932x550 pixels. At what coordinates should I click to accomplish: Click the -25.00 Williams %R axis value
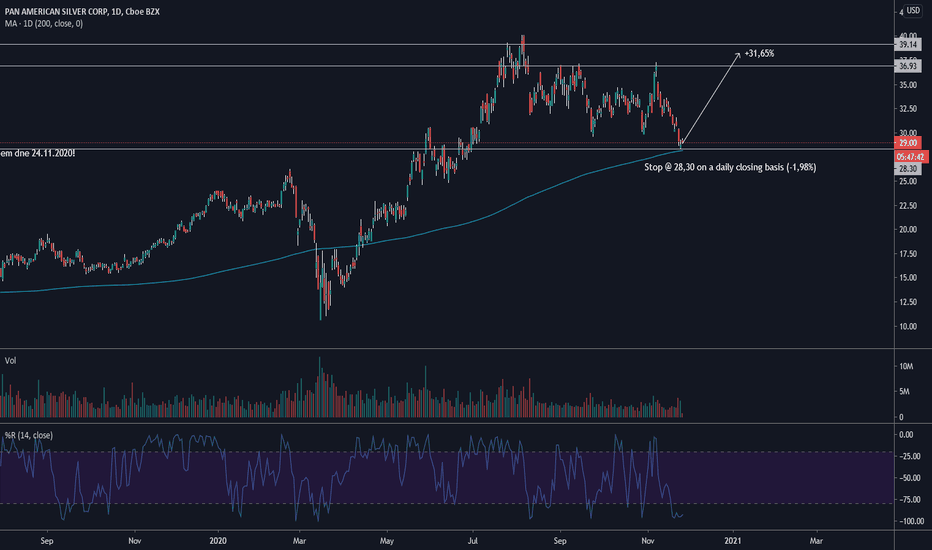click(x=908, y=457)
